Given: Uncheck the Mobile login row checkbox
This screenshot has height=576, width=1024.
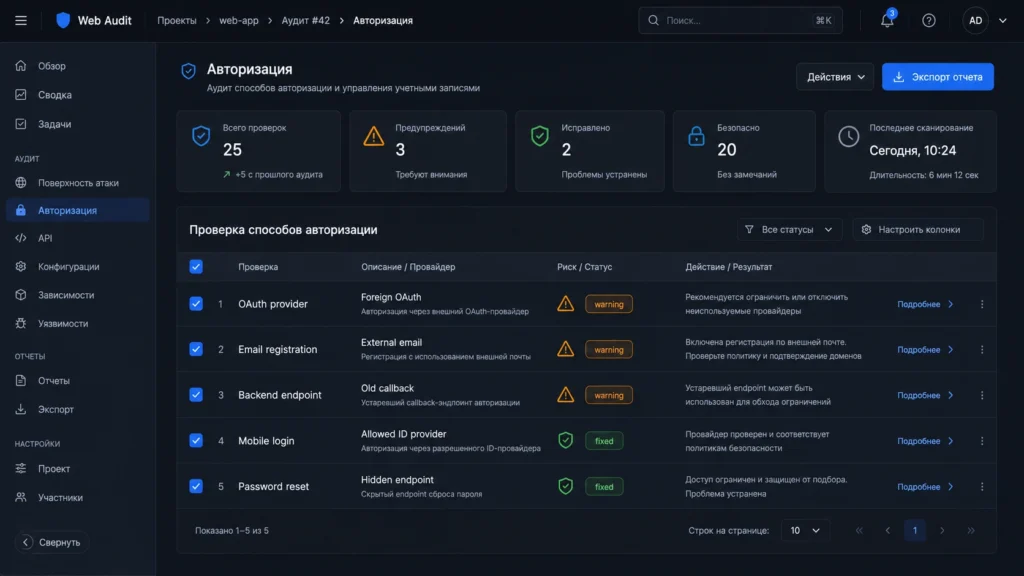Looking at the screenshot, I should (196, 441).
